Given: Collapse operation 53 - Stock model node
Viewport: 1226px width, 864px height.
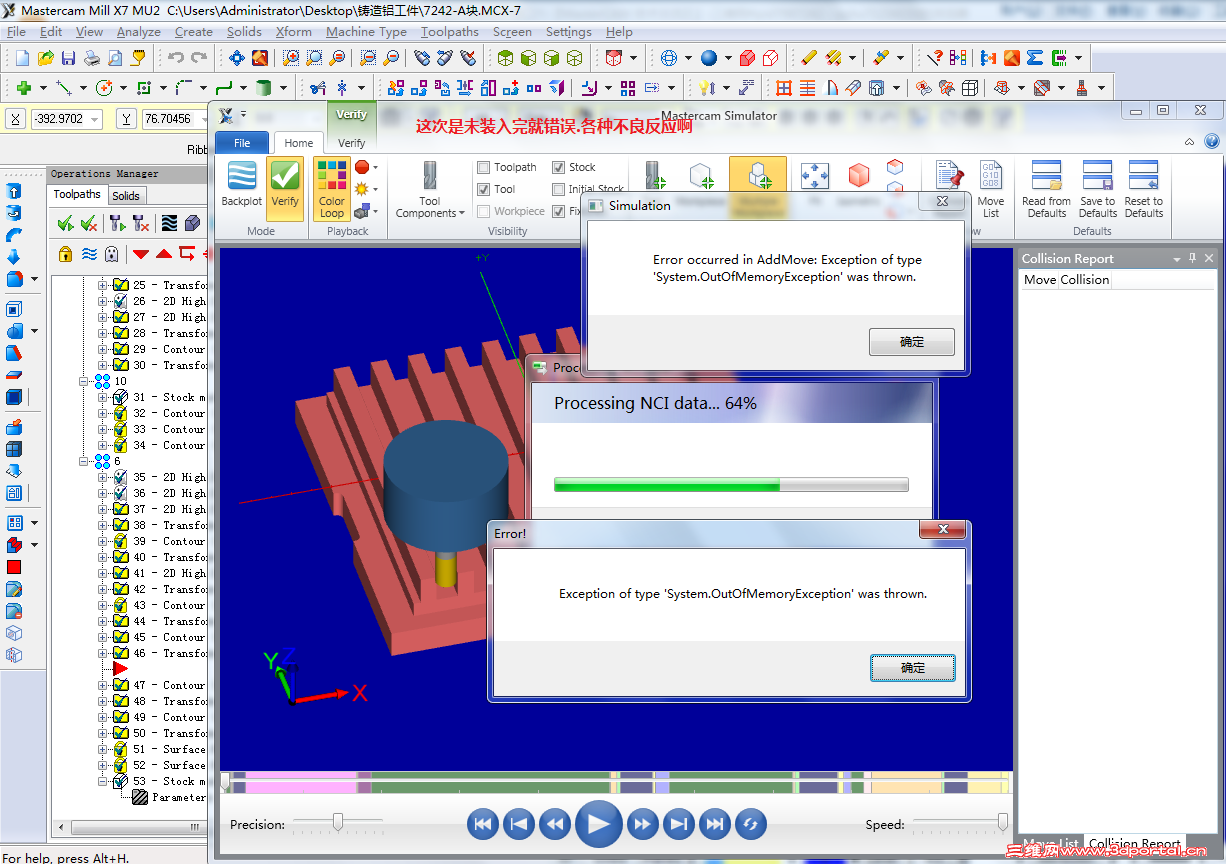Looking at the screenshot, I should 102,781.
